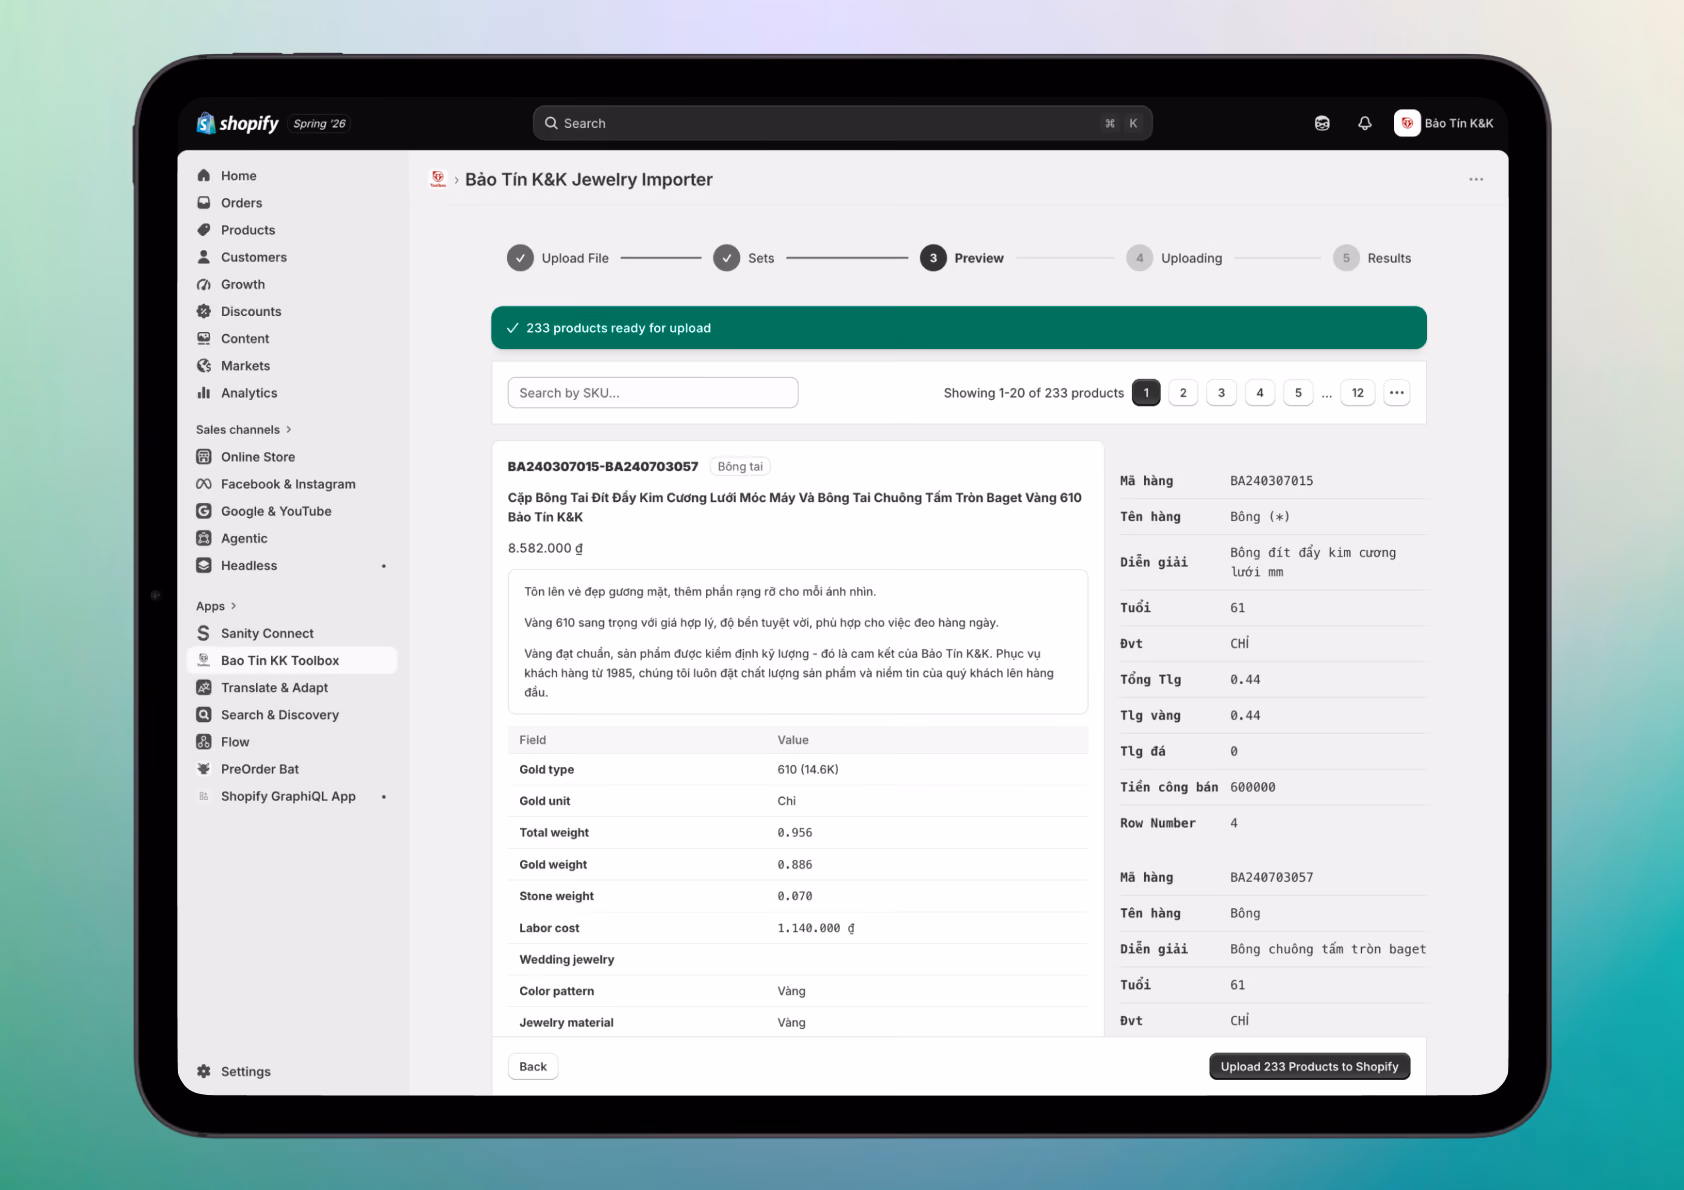Image resolution: width=1684 pixels, height=1190 pixels.
Task: Click the Analytics bar chart icon
Action: 204,393
